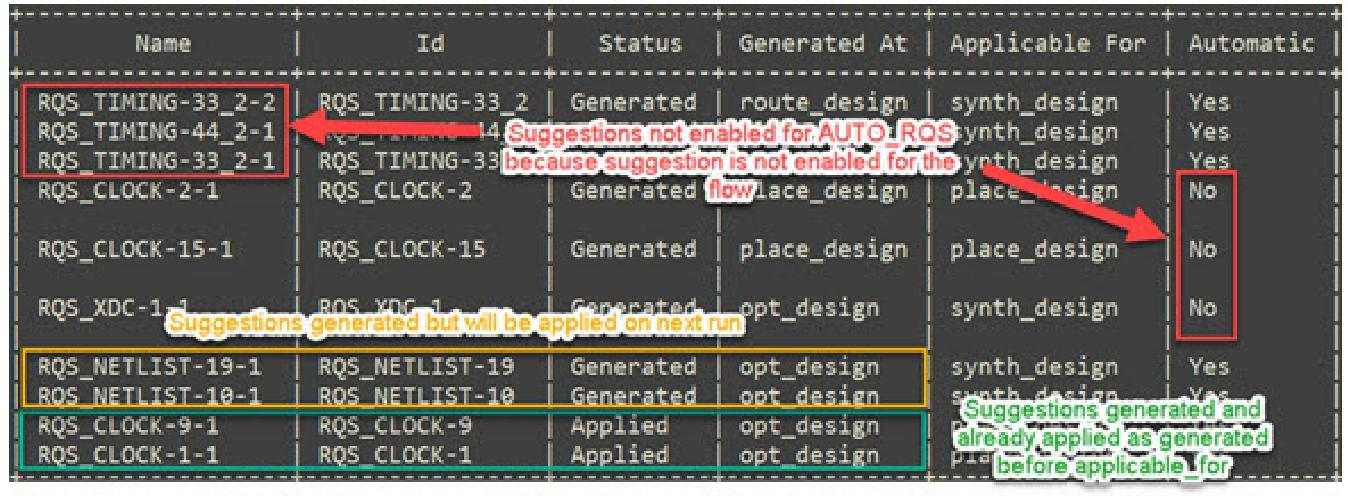The image size is (1348, 496).
Task: Click Generated status in RQS_NETLIST-19-1 row
Action: tap(633, 366)
